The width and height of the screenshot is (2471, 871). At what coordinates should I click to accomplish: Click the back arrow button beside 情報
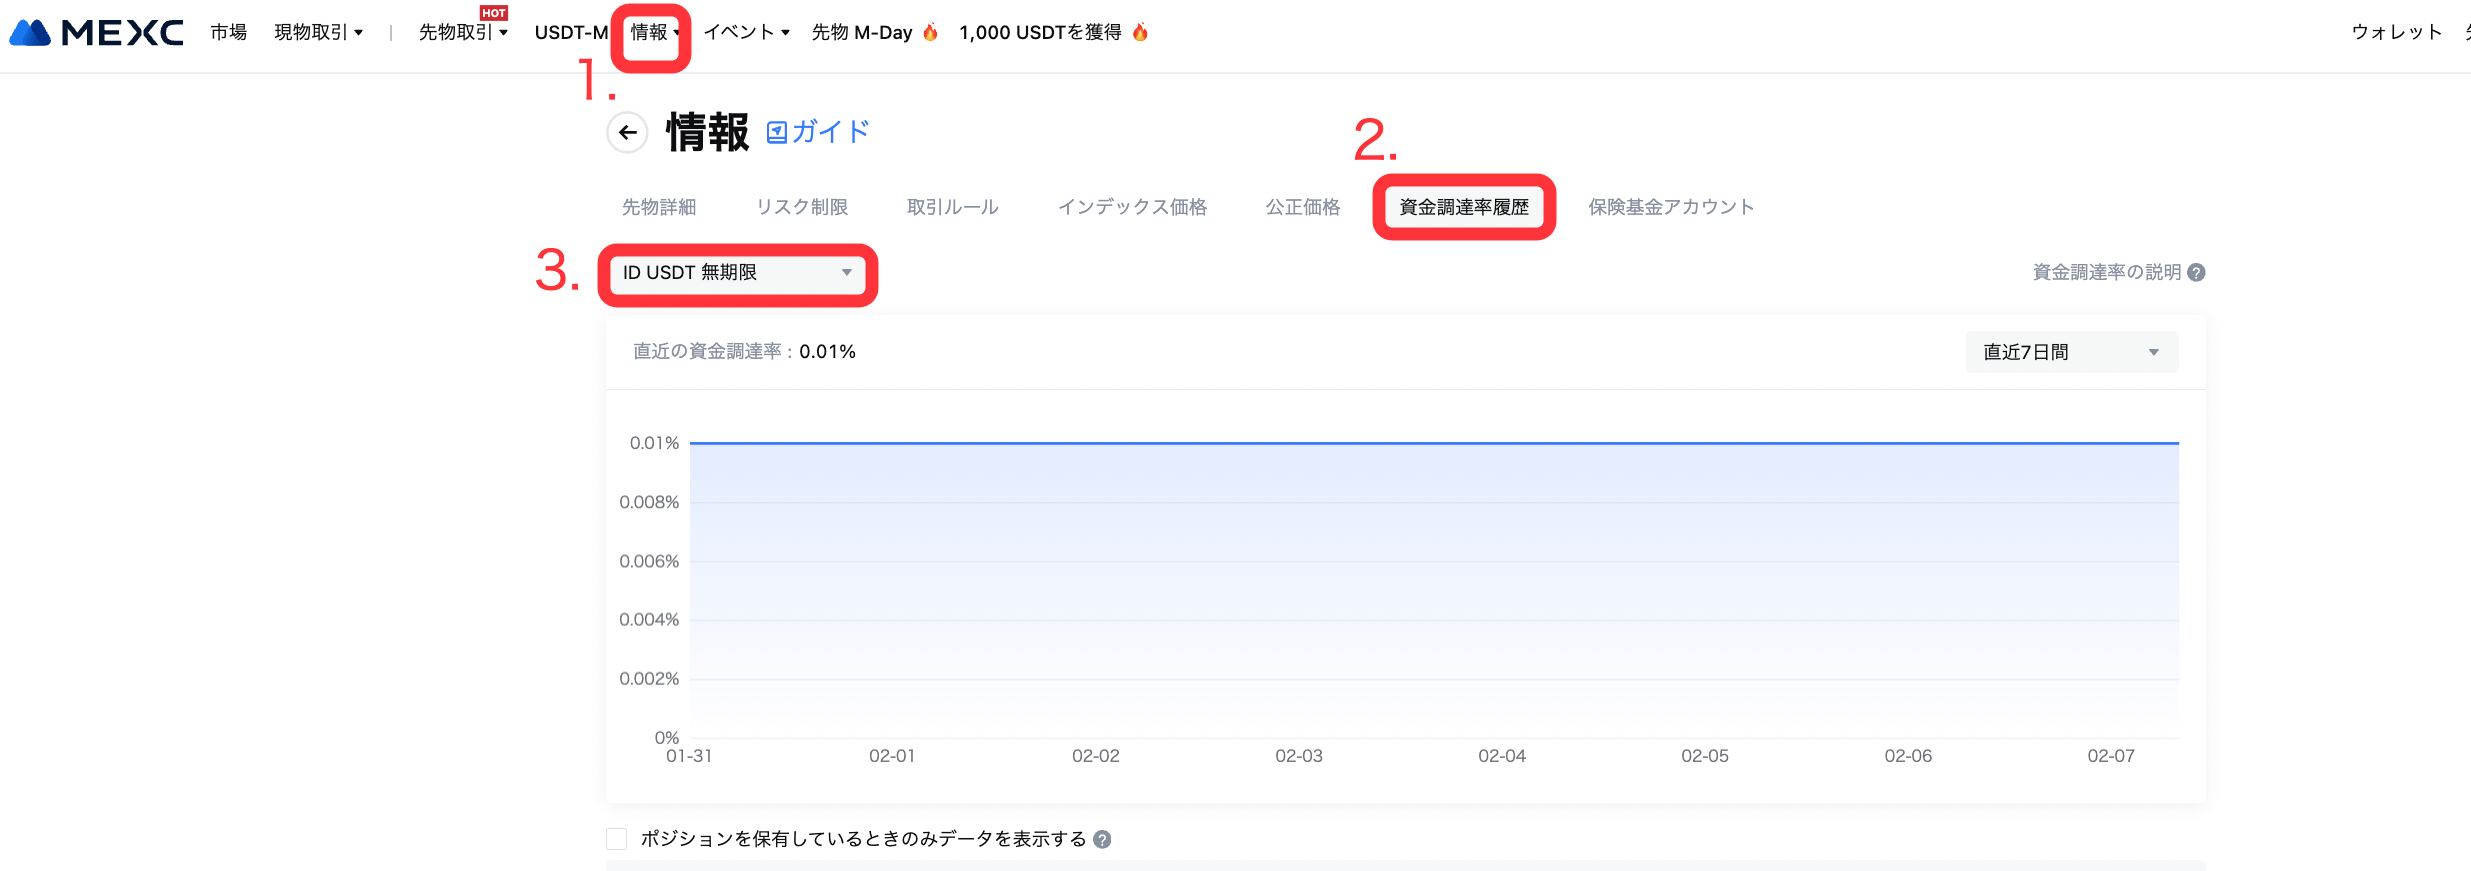(627, 132)
